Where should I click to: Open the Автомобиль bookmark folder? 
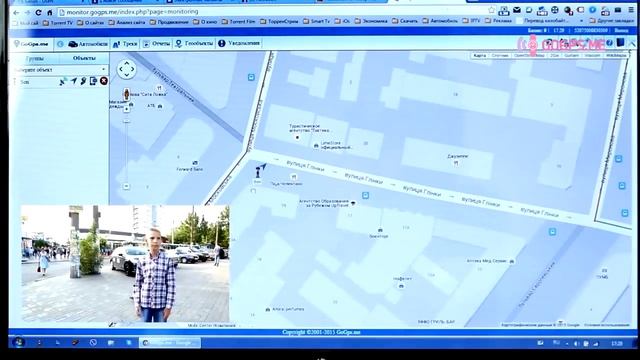(x=440, y=20)
